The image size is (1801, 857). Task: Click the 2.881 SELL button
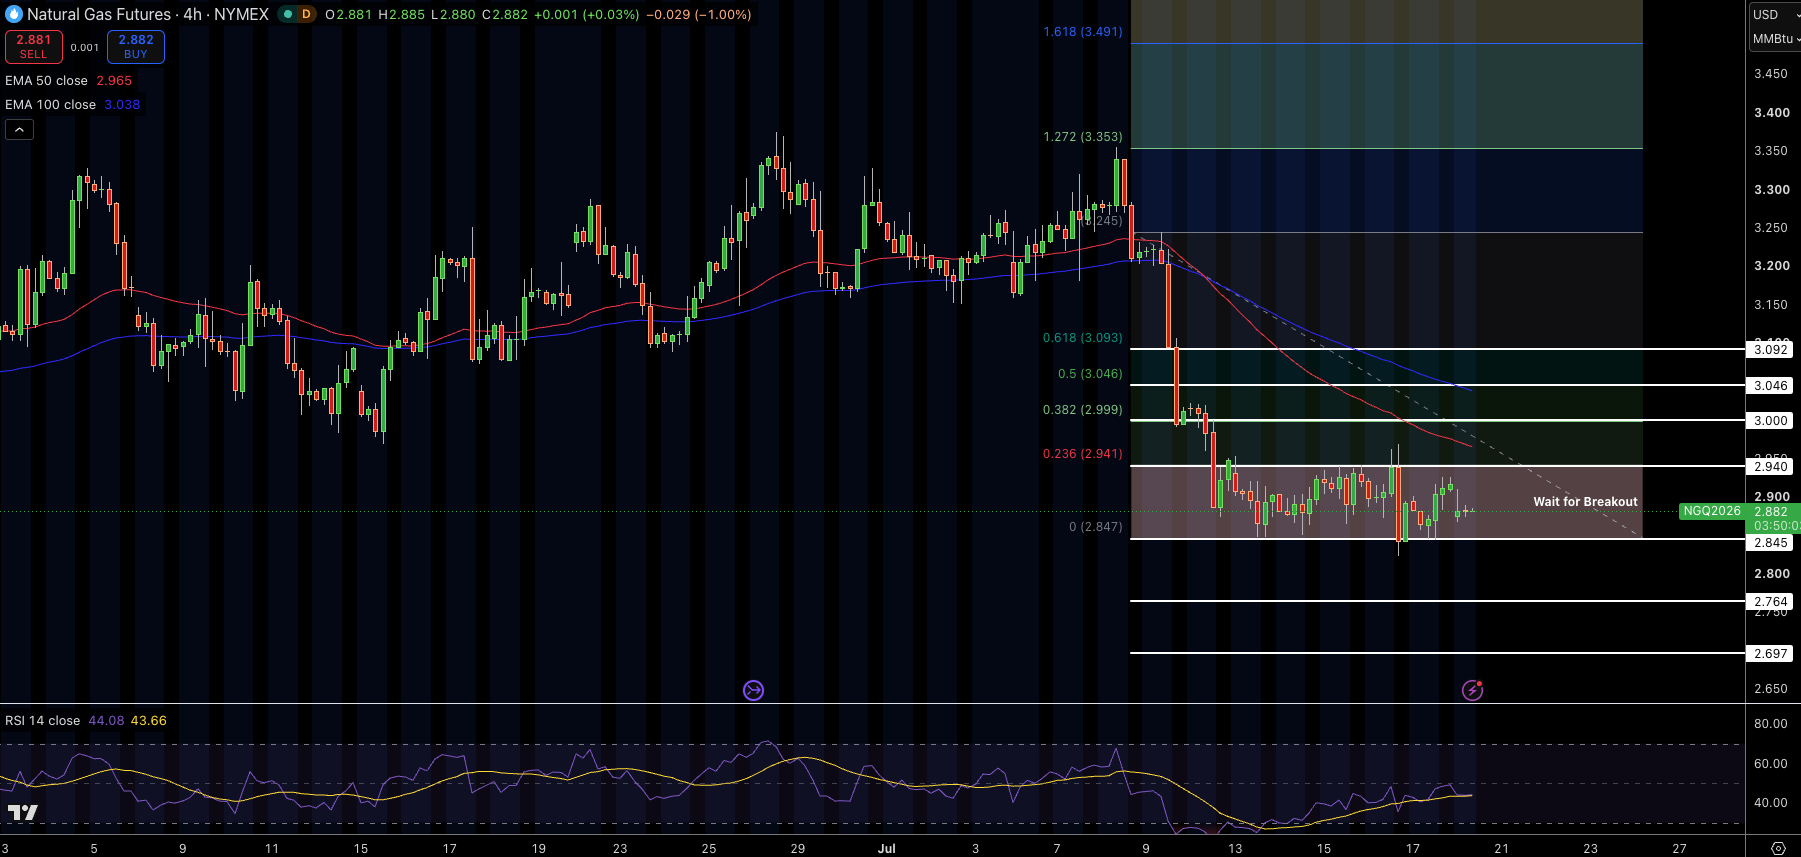pyautogui.click(x=34, y=46)
